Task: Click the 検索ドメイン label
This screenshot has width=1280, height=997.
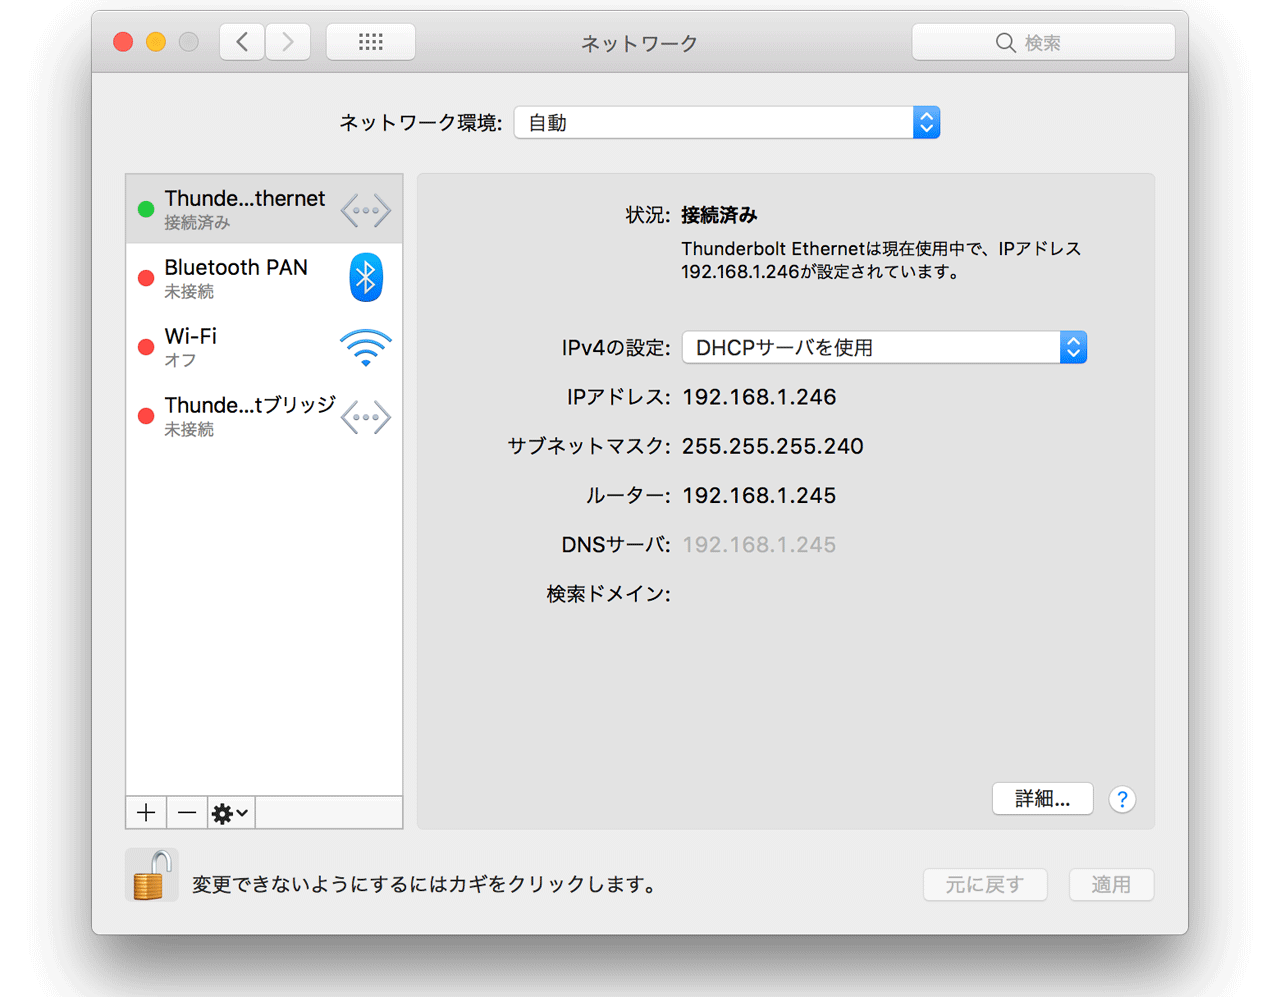Action: coord(608,594)
